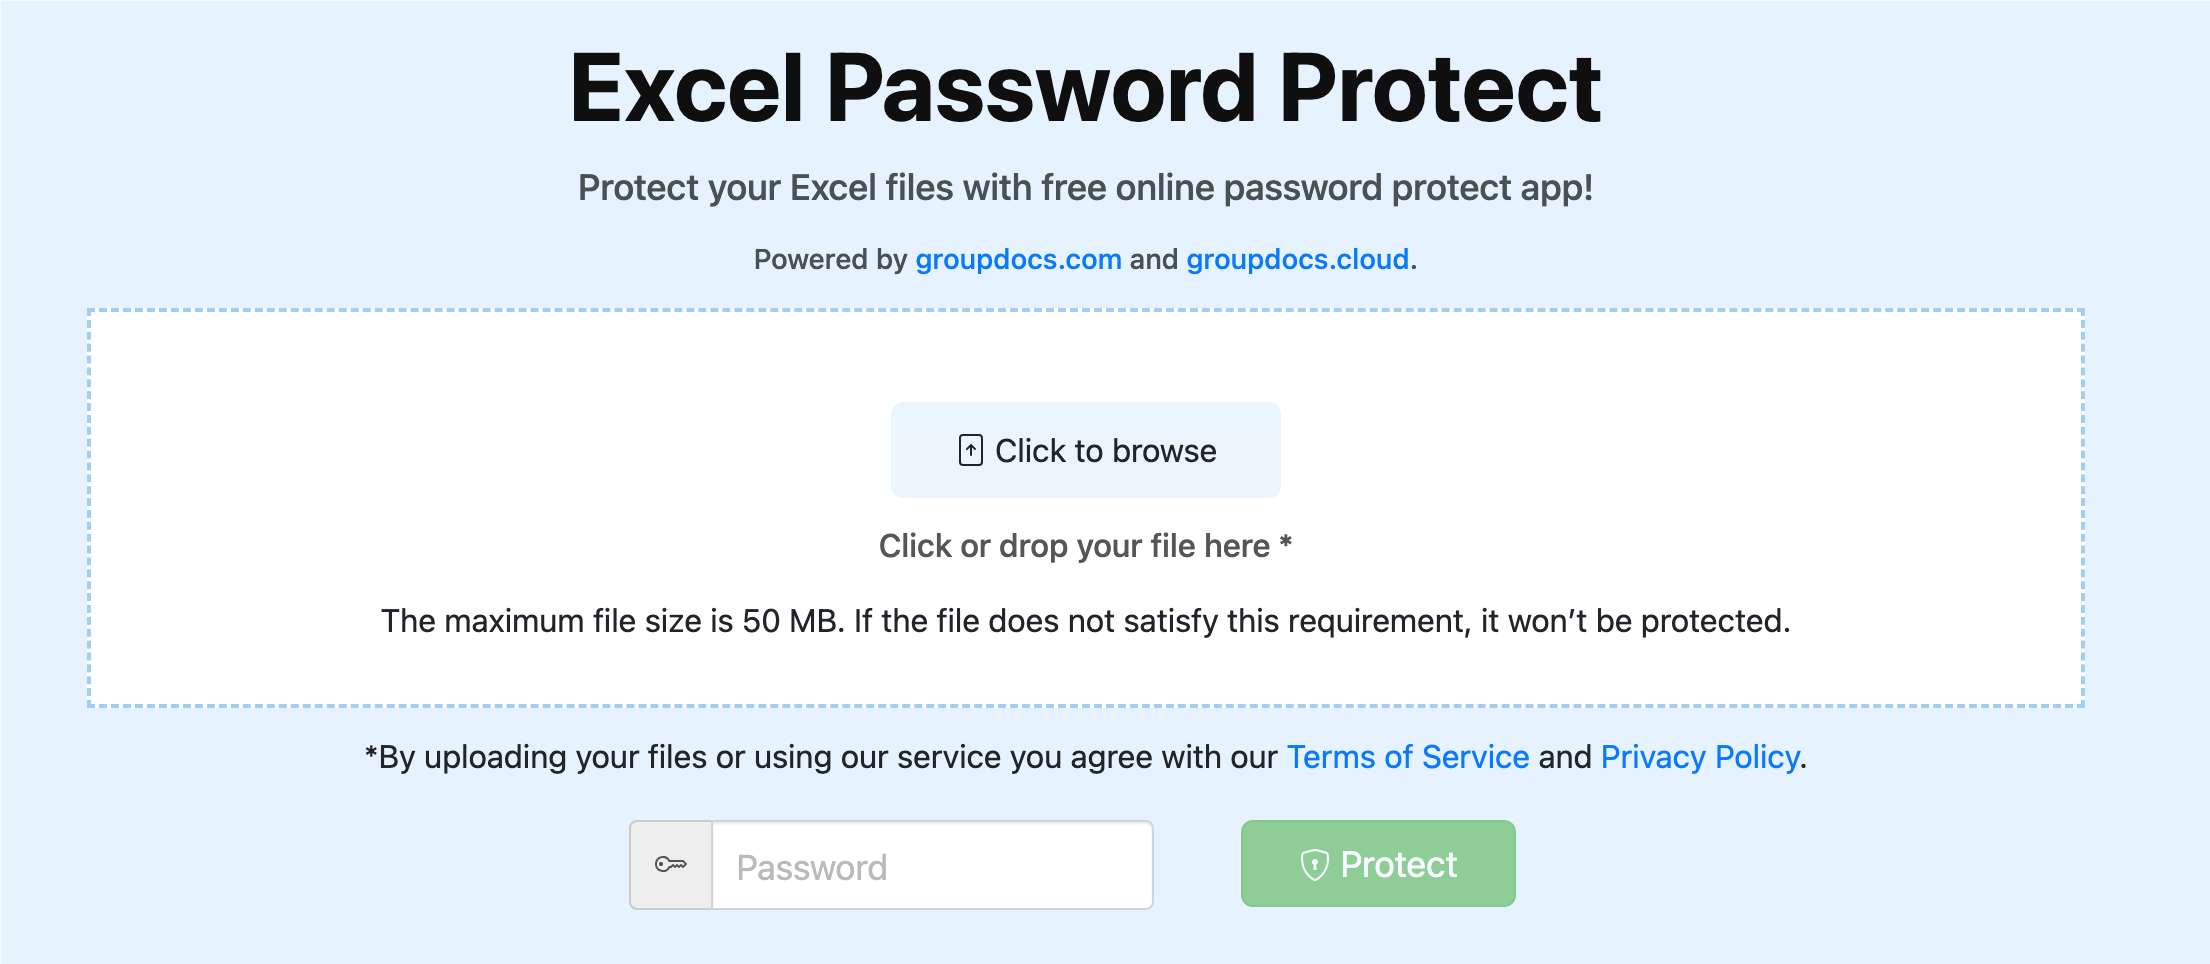This screenshot has height=964, width=2210.
Task: Click the word 'and' before Privacy Policy
Action: click(x=1565, y=757)
